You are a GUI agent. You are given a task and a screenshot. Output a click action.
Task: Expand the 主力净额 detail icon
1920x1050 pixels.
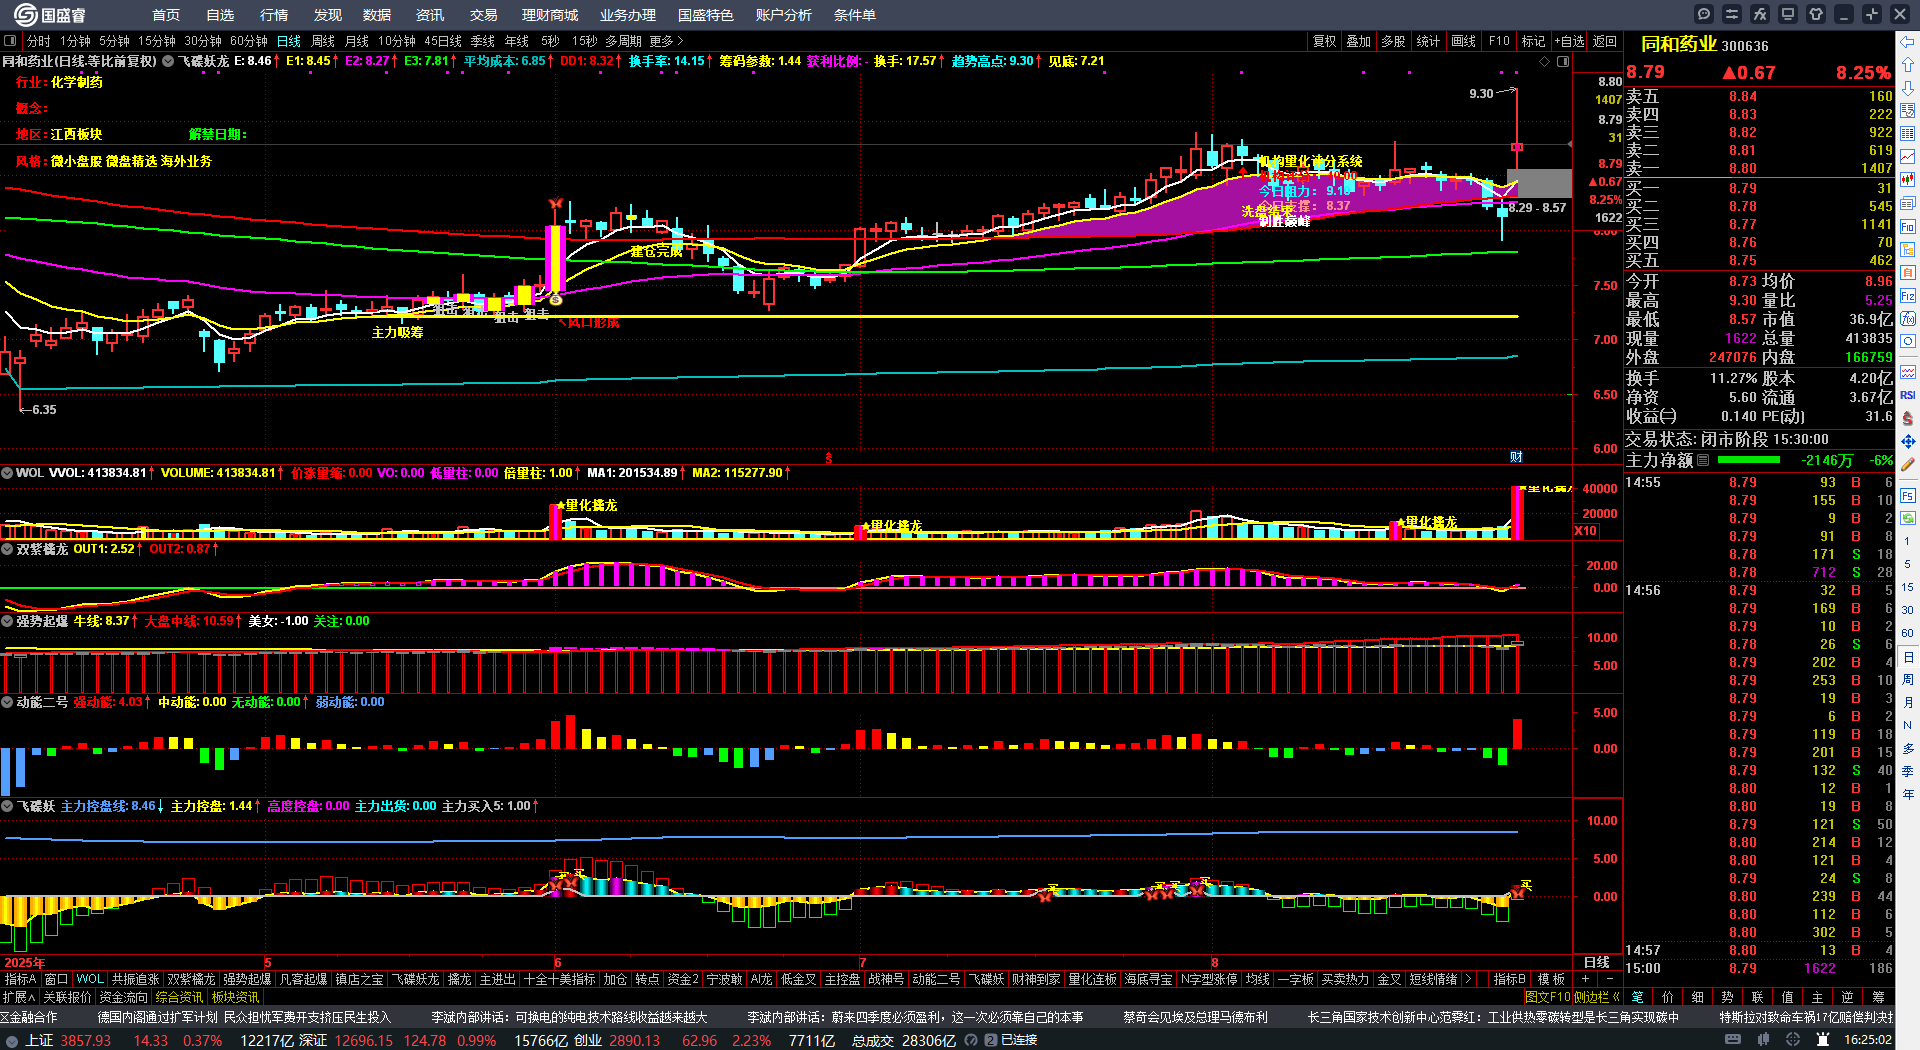pyautogui.click(x=1704, y=460)
